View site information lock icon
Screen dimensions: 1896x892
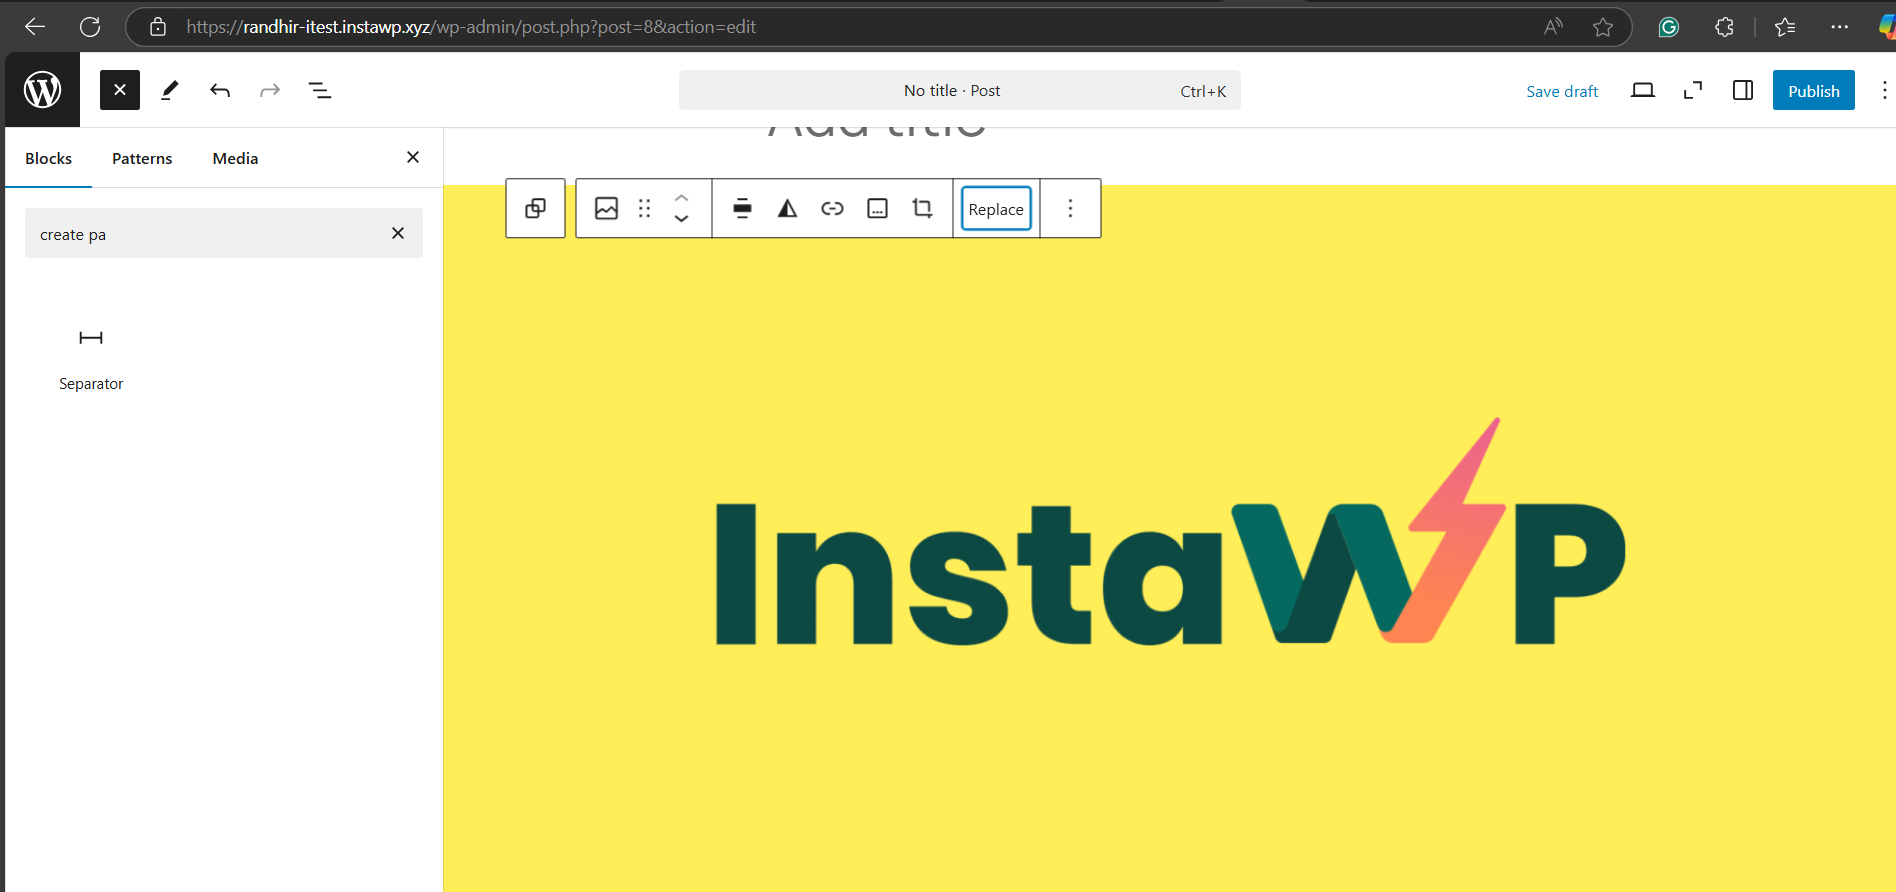(158, 27)
